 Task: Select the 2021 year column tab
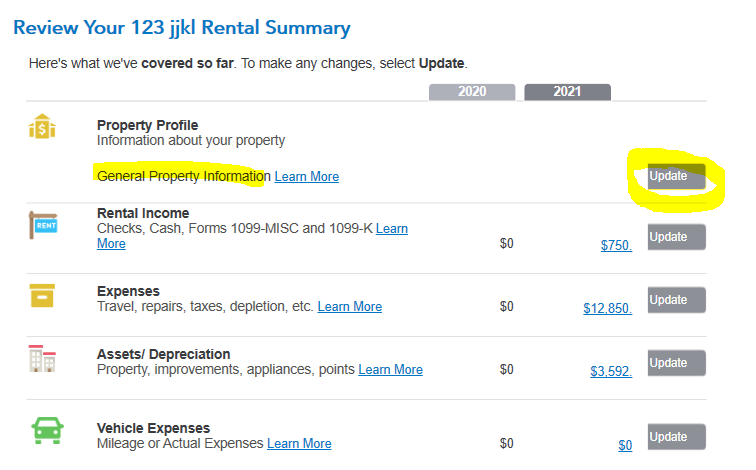click(567, 92)
